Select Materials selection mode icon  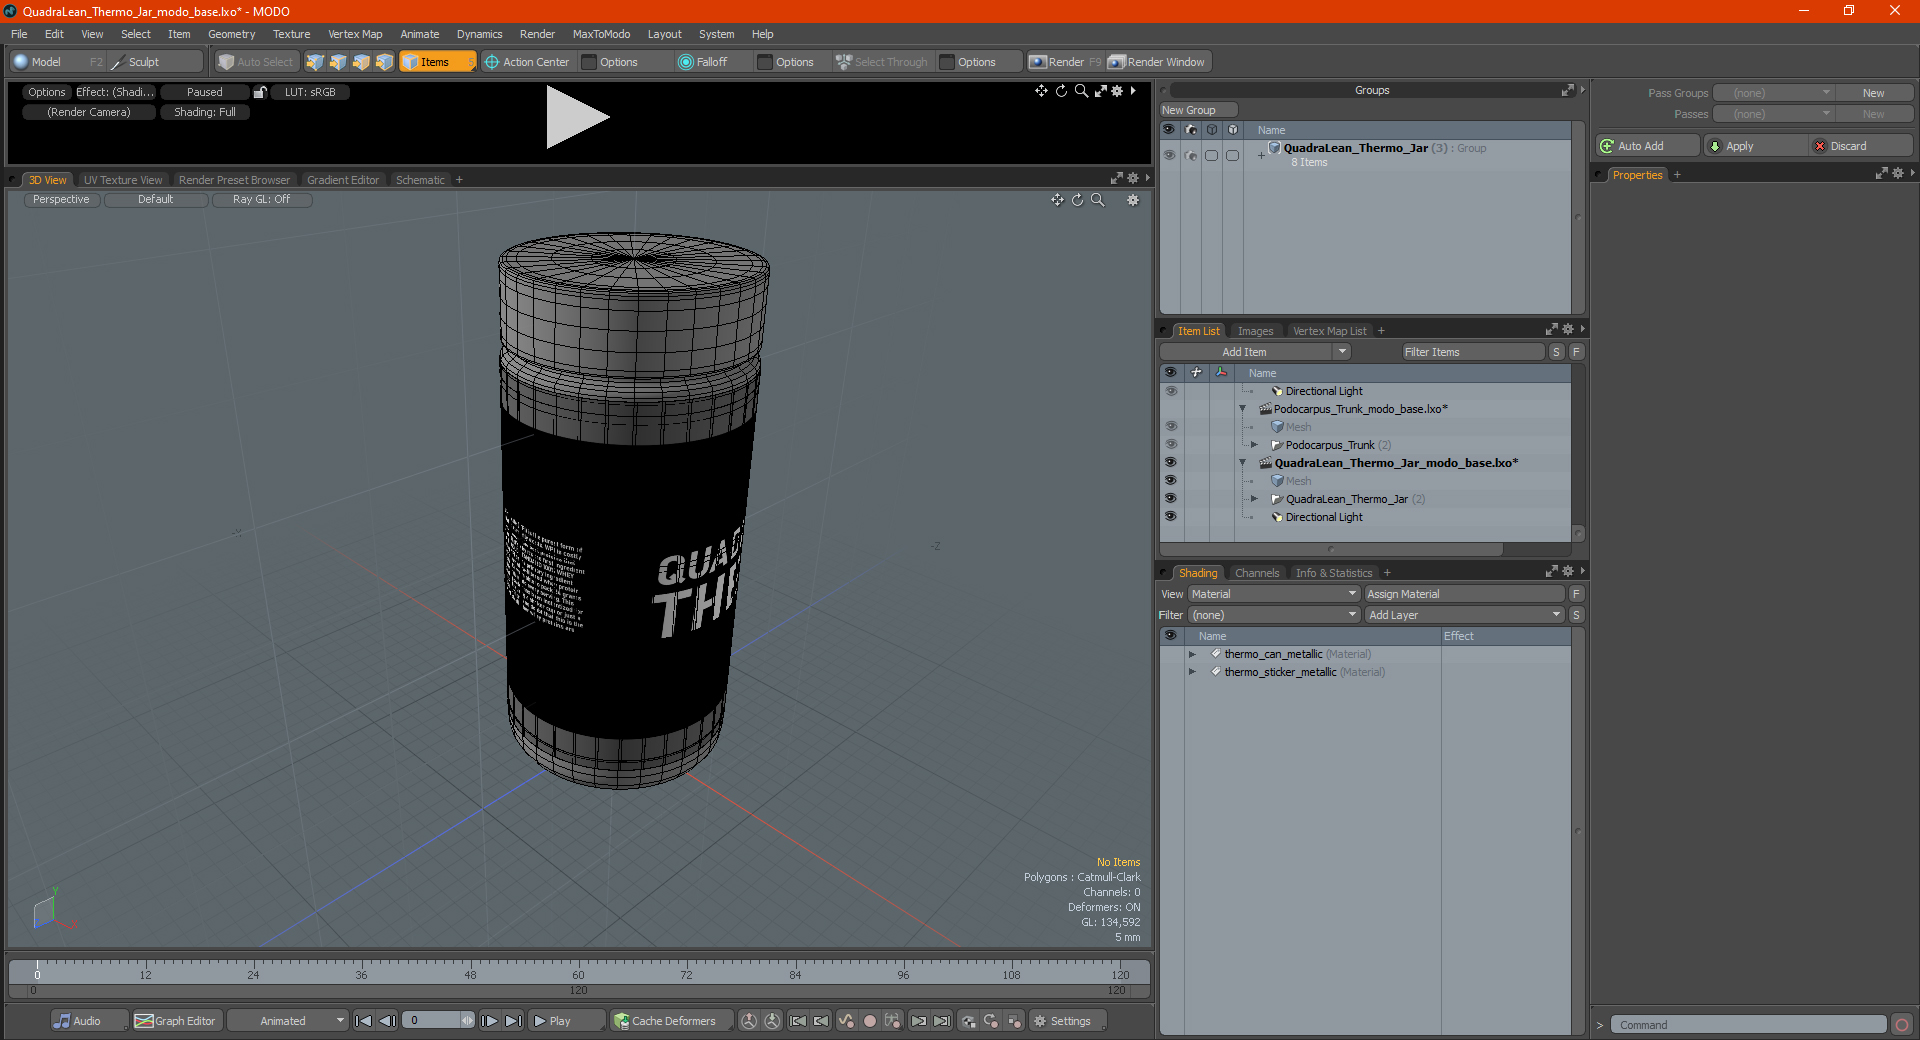click(384, 62)
